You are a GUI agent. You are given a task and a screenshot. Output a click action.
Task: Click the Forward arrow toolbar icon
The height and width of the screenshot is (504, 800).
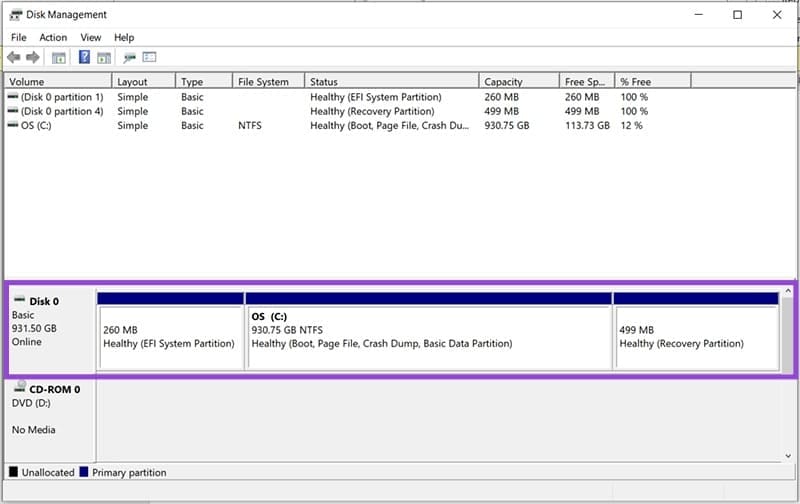click(33, 57)
